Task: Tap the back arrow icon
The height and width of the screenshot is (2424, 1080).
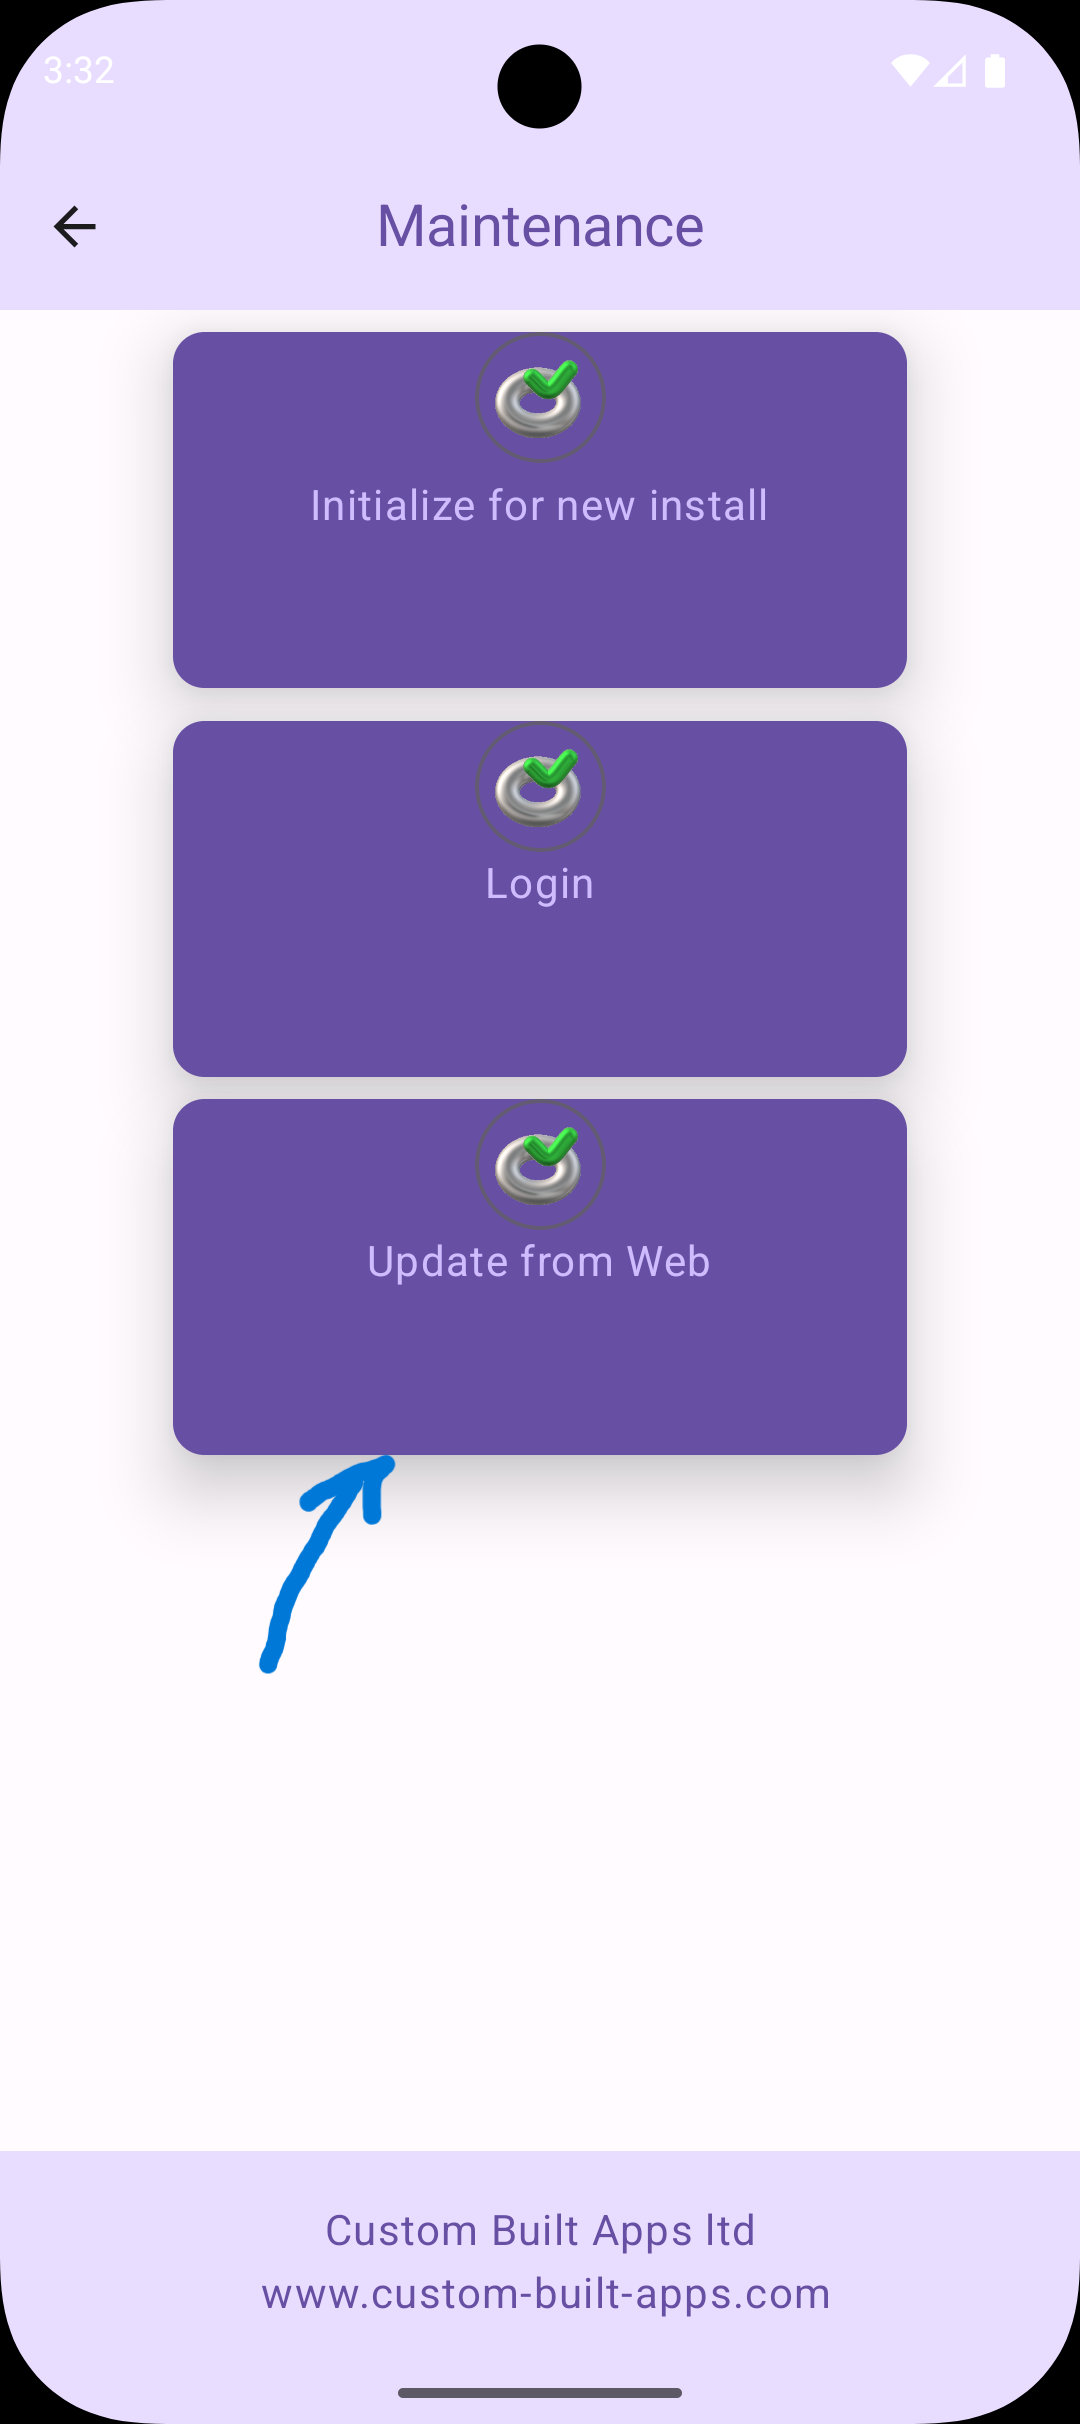Action: click(75, 226)
